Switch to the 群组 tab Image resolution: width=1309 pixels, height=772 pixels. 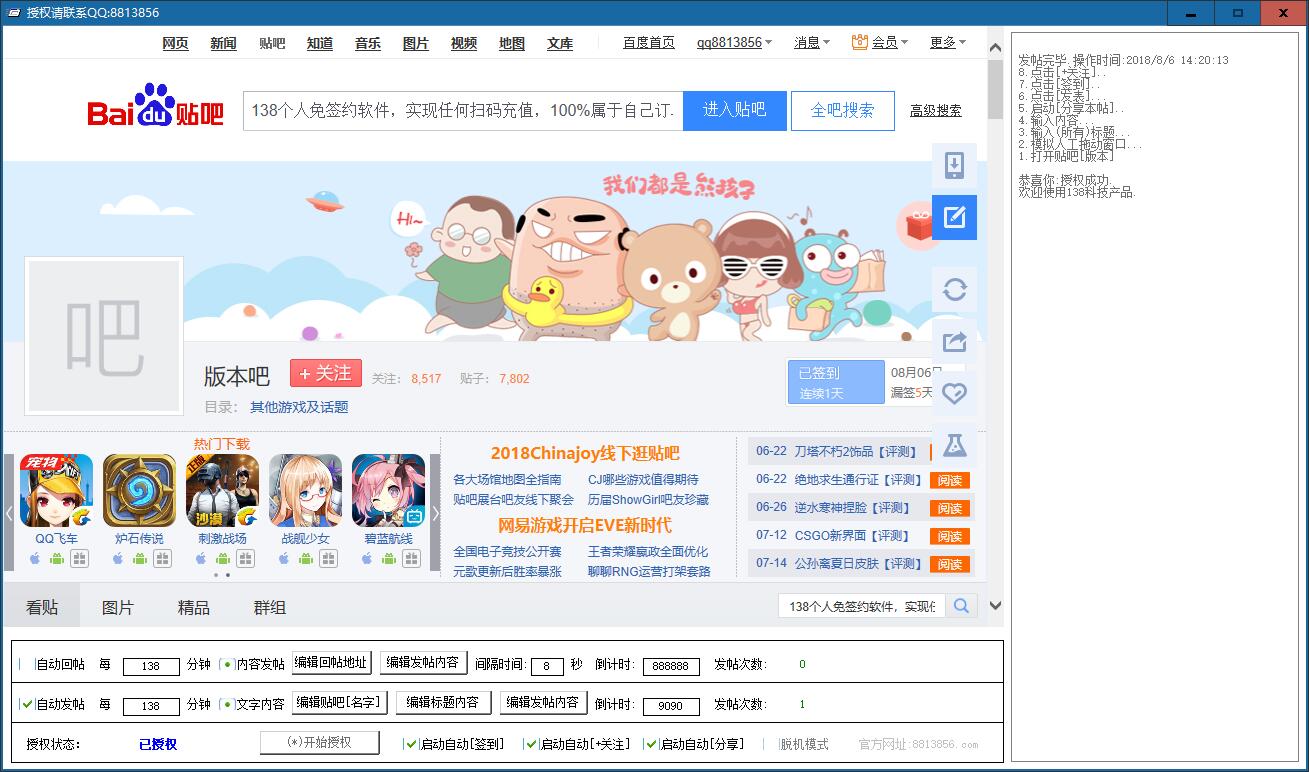pyautogui.click(x=270, y=607)
